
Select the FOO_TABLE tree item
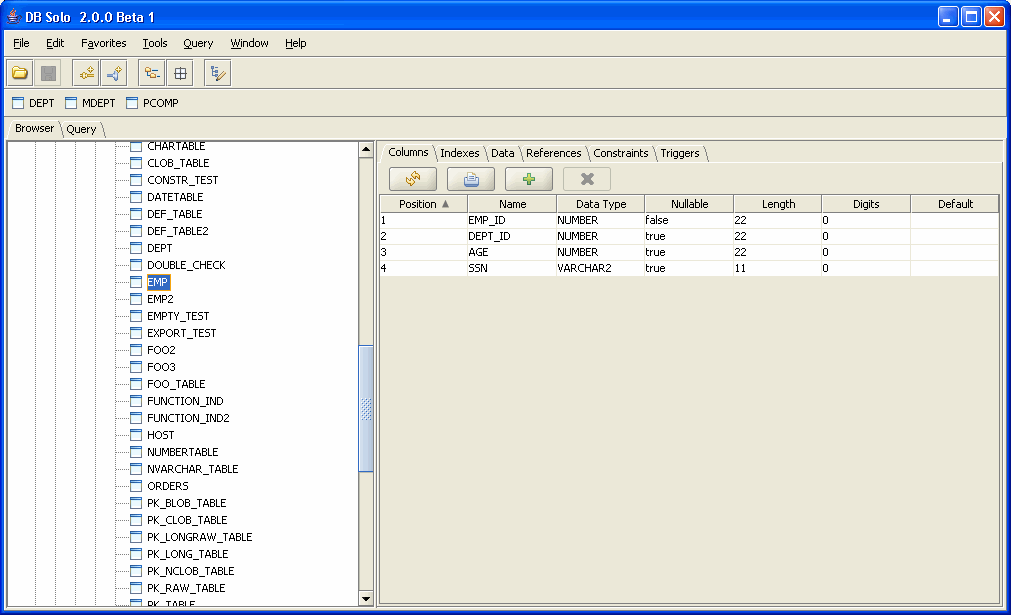176,384
